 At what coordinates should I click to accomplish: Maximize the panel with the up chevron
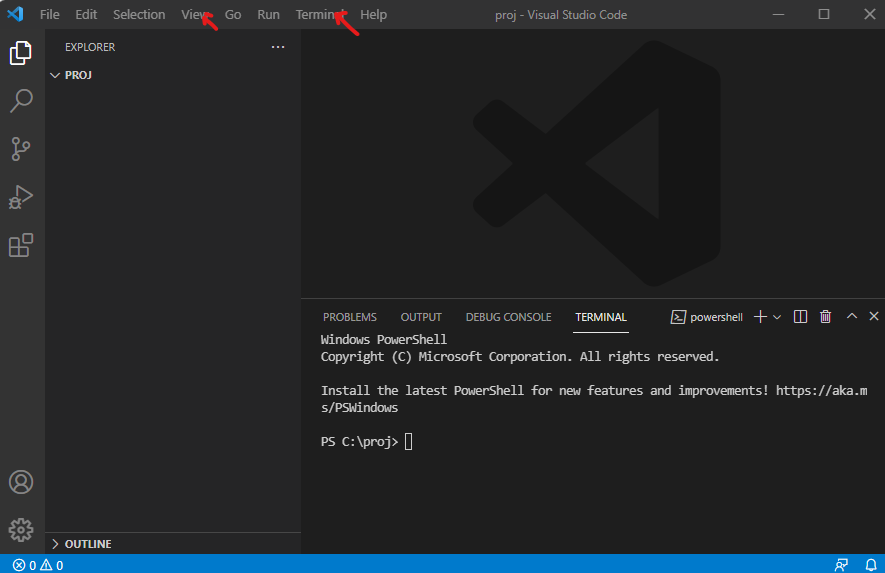pos(852,317)
